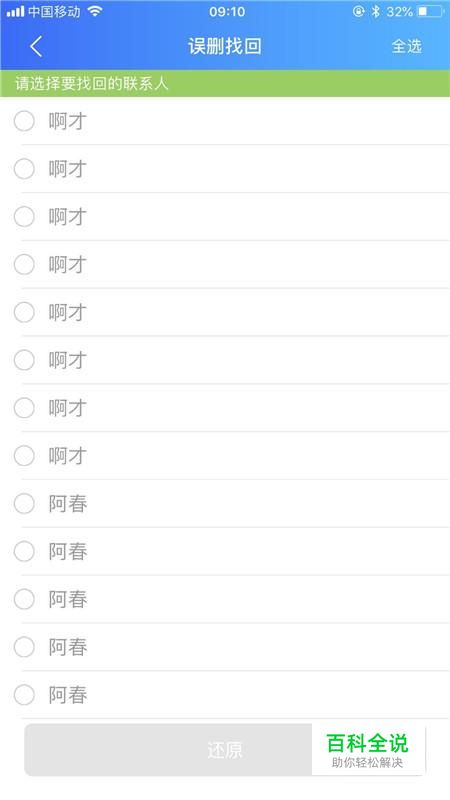
Task: Tap the 百科全说 watermark logo
Action: click(368, 749)
